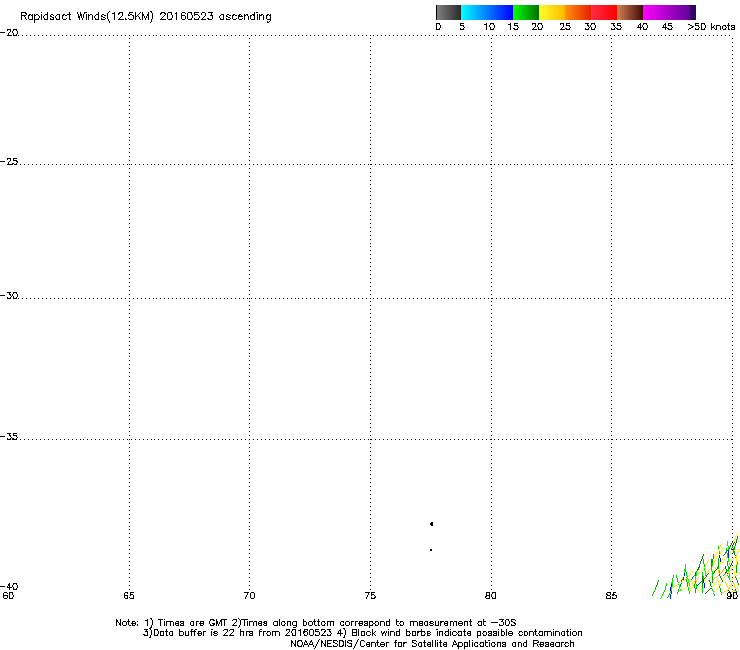
Task: Click the wind barb cluster at bottom-right
Action: 696,569
